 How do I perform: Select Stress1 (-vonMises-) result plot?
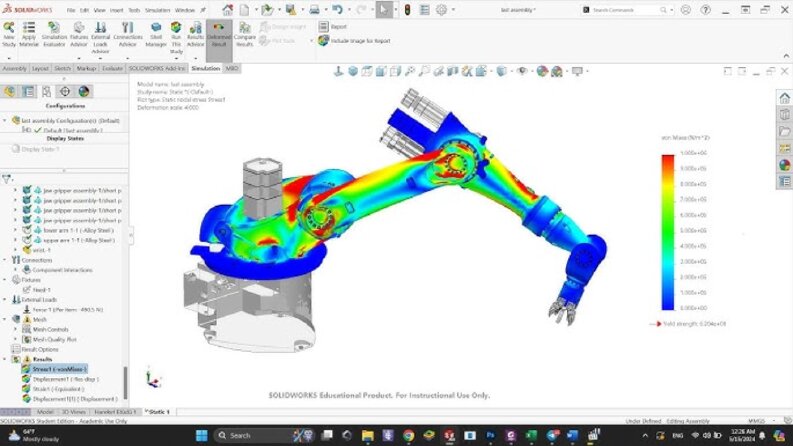pos(54,369)
